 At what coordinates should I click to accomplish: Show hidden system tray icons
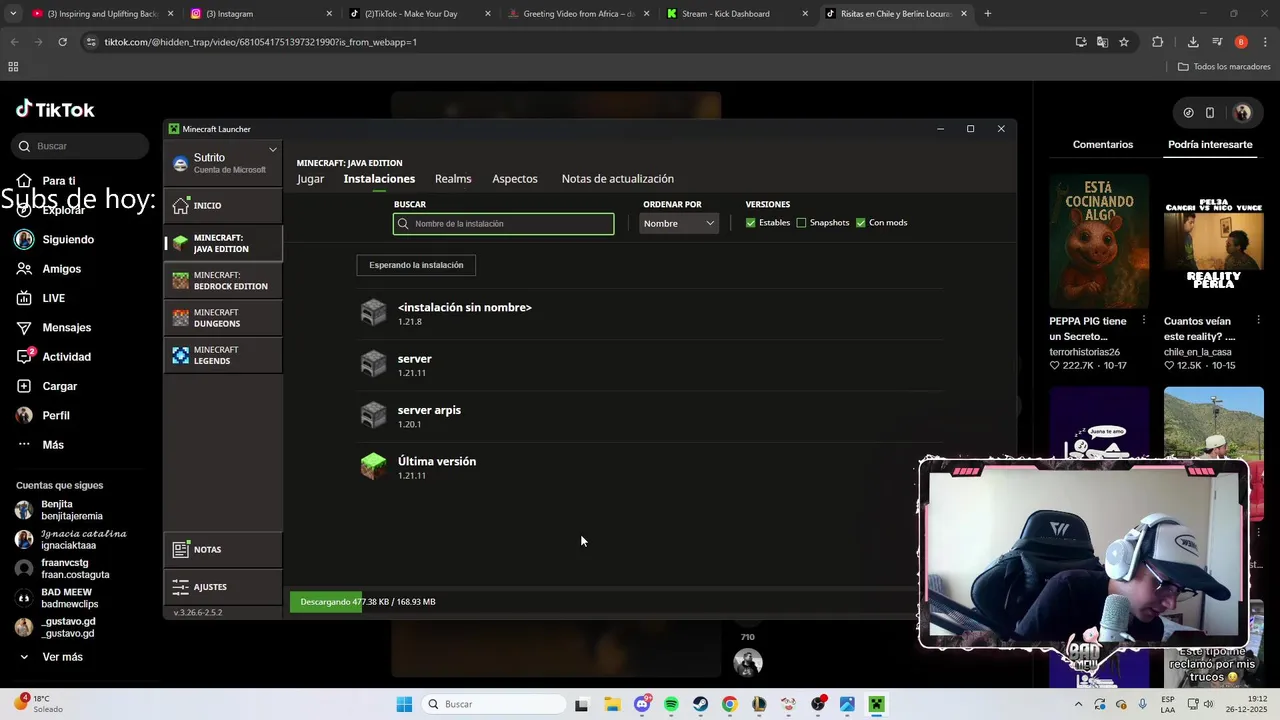tap(1078, 704)
